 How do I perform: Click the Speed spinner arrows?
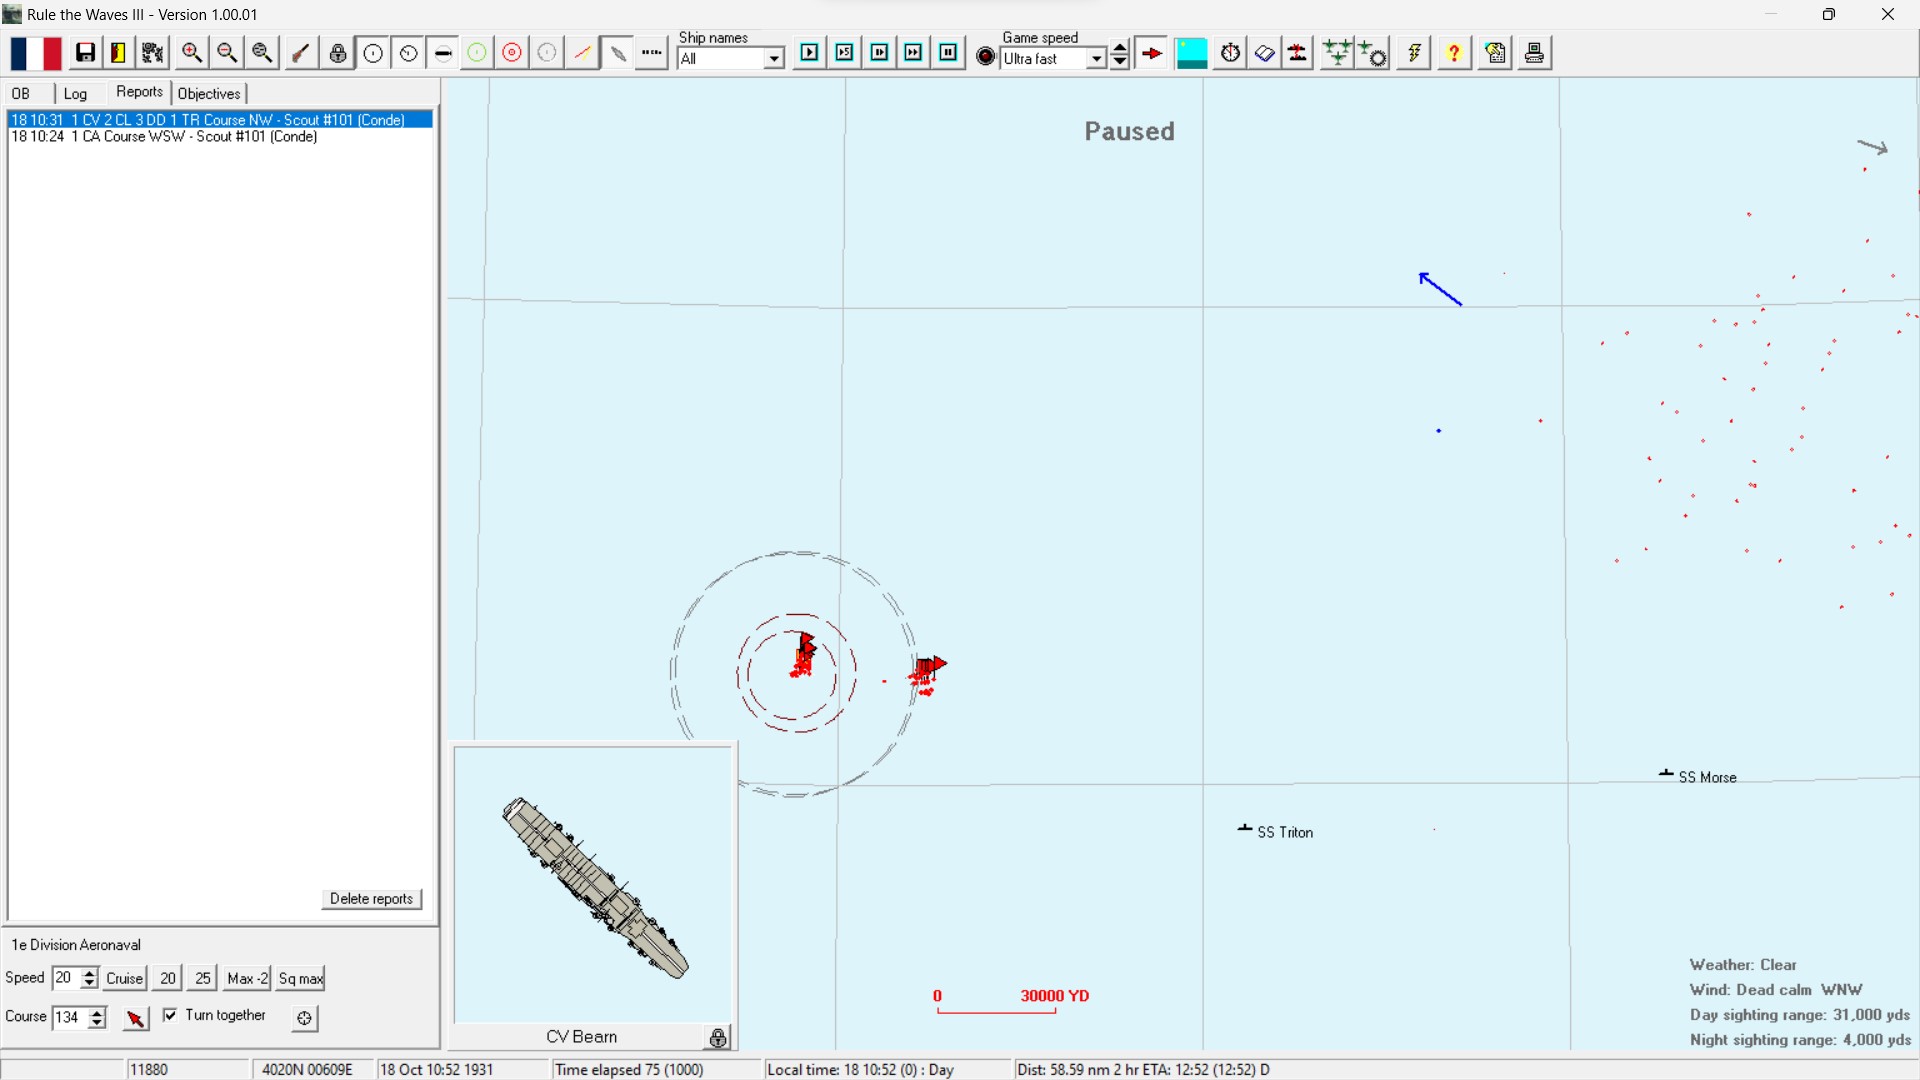coord(89,978)
